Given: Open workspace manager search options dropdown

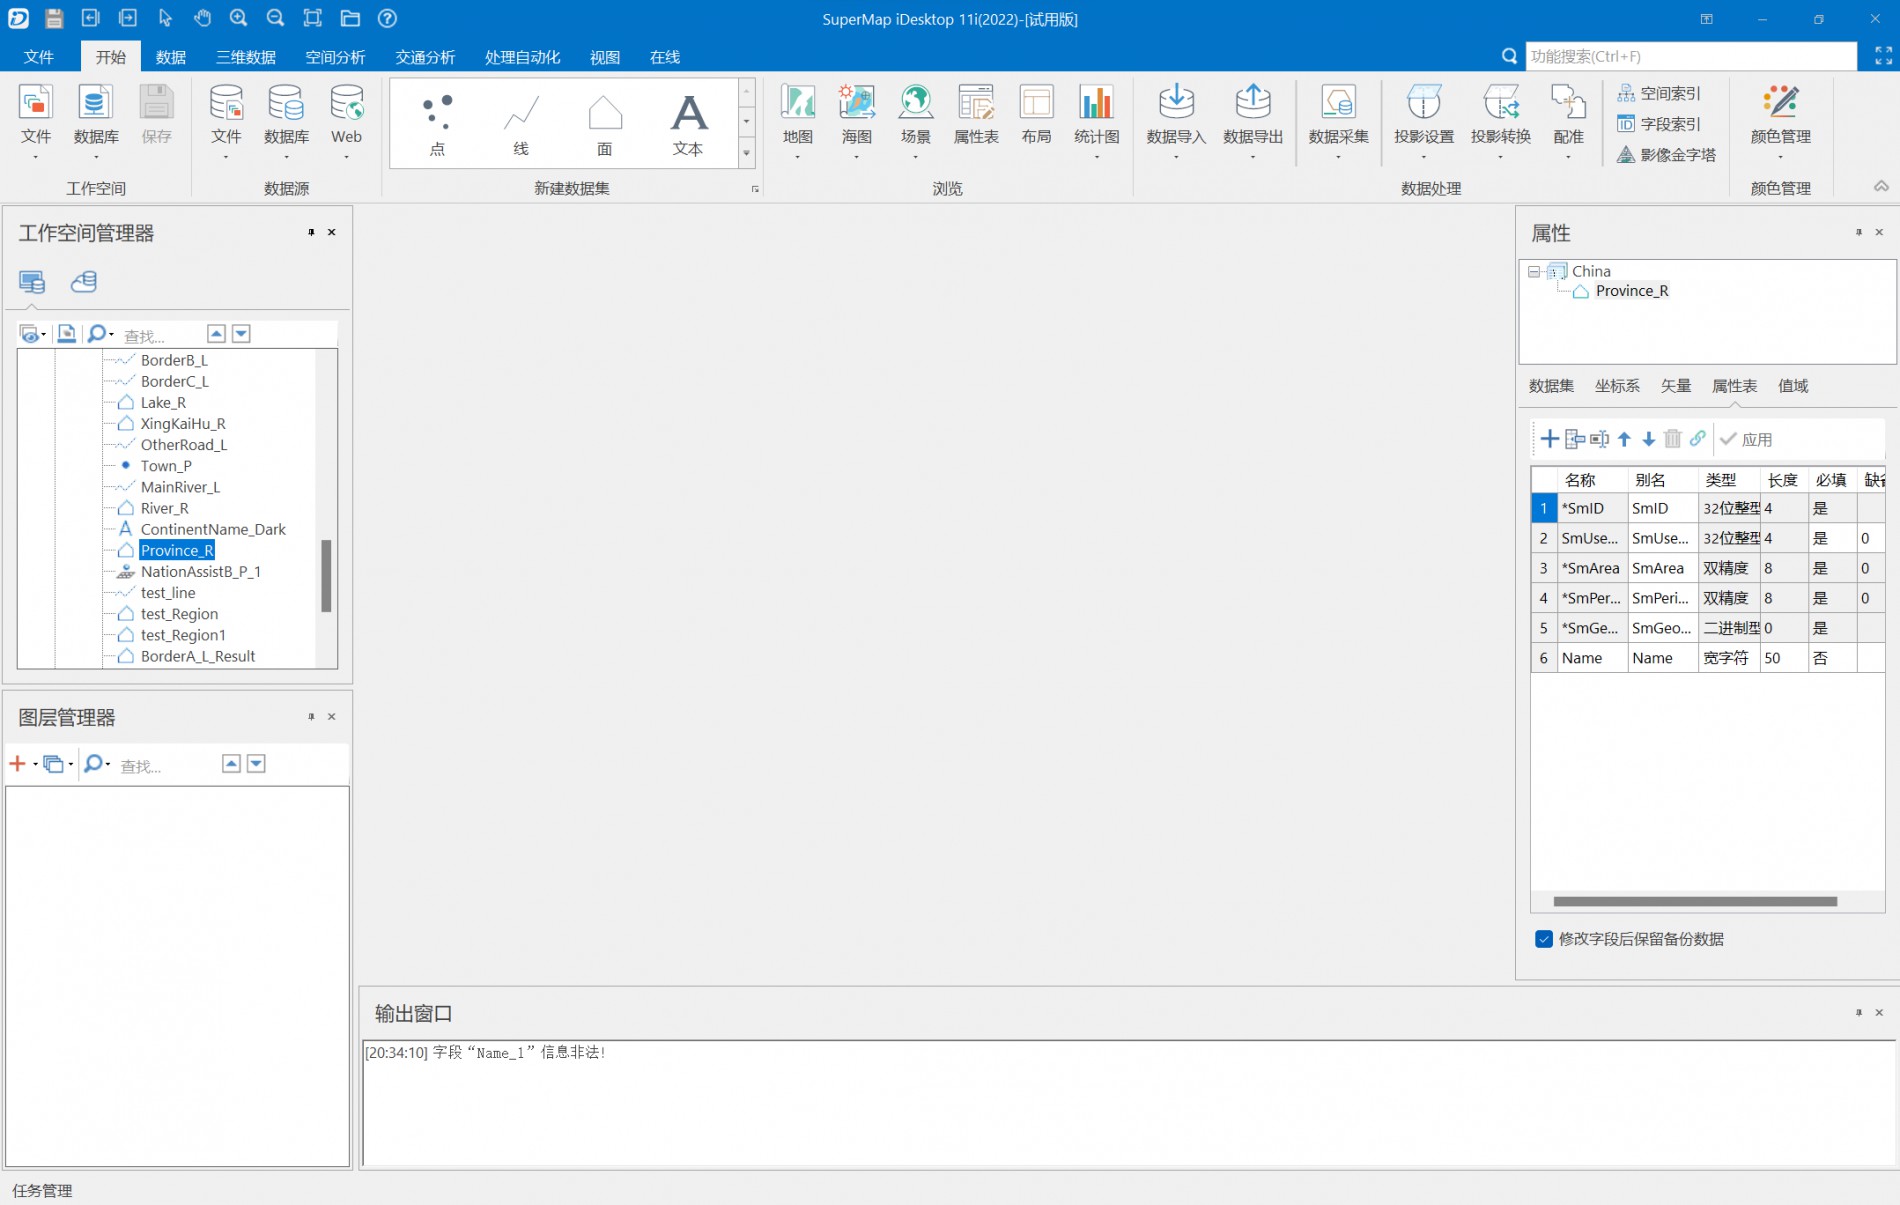Looking at the screenshot, I should pyautogui.click(x=110, y=334).
